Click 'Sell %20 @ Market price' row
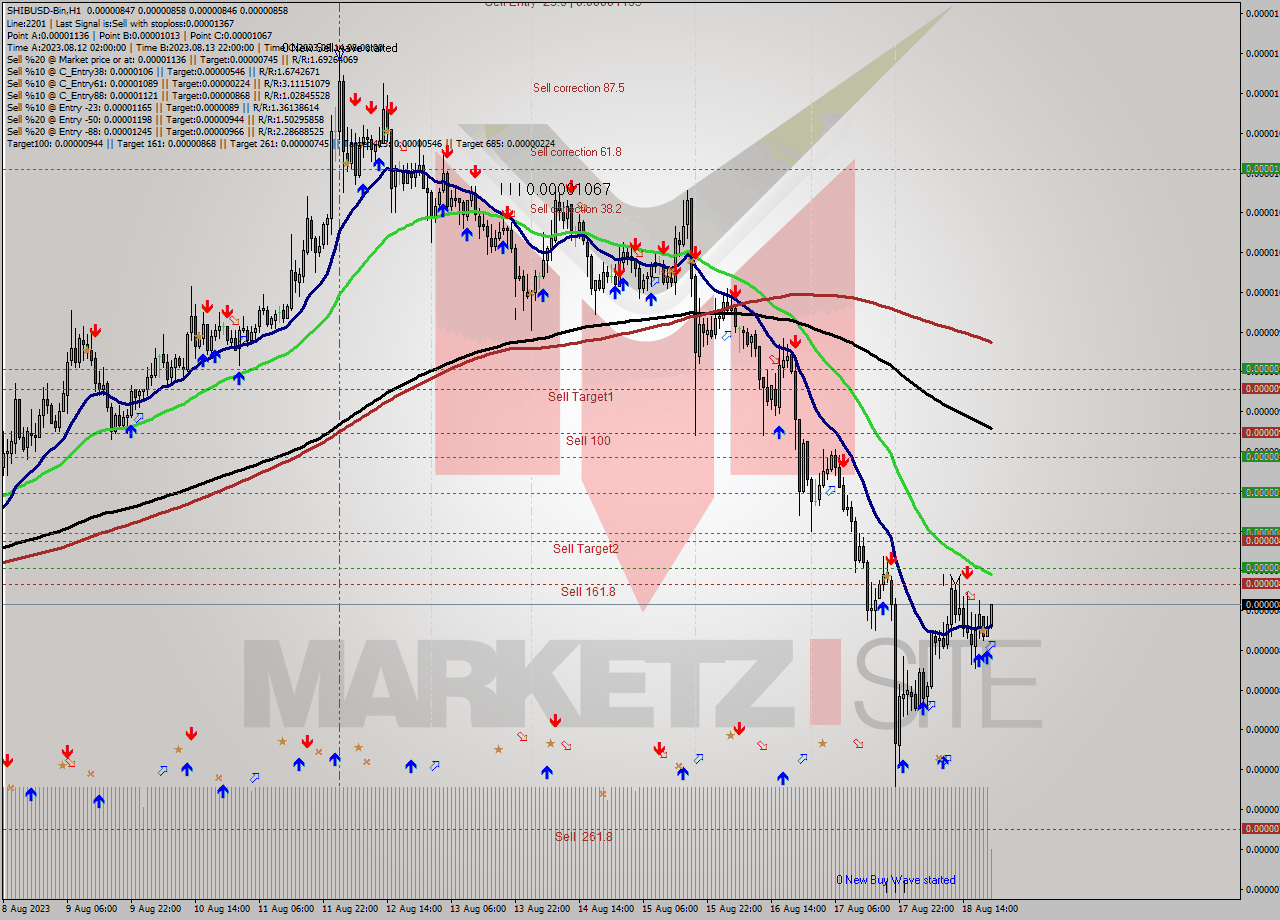Screen dimensions: 1280x920 pyautogui.click(x=182, y=60)
